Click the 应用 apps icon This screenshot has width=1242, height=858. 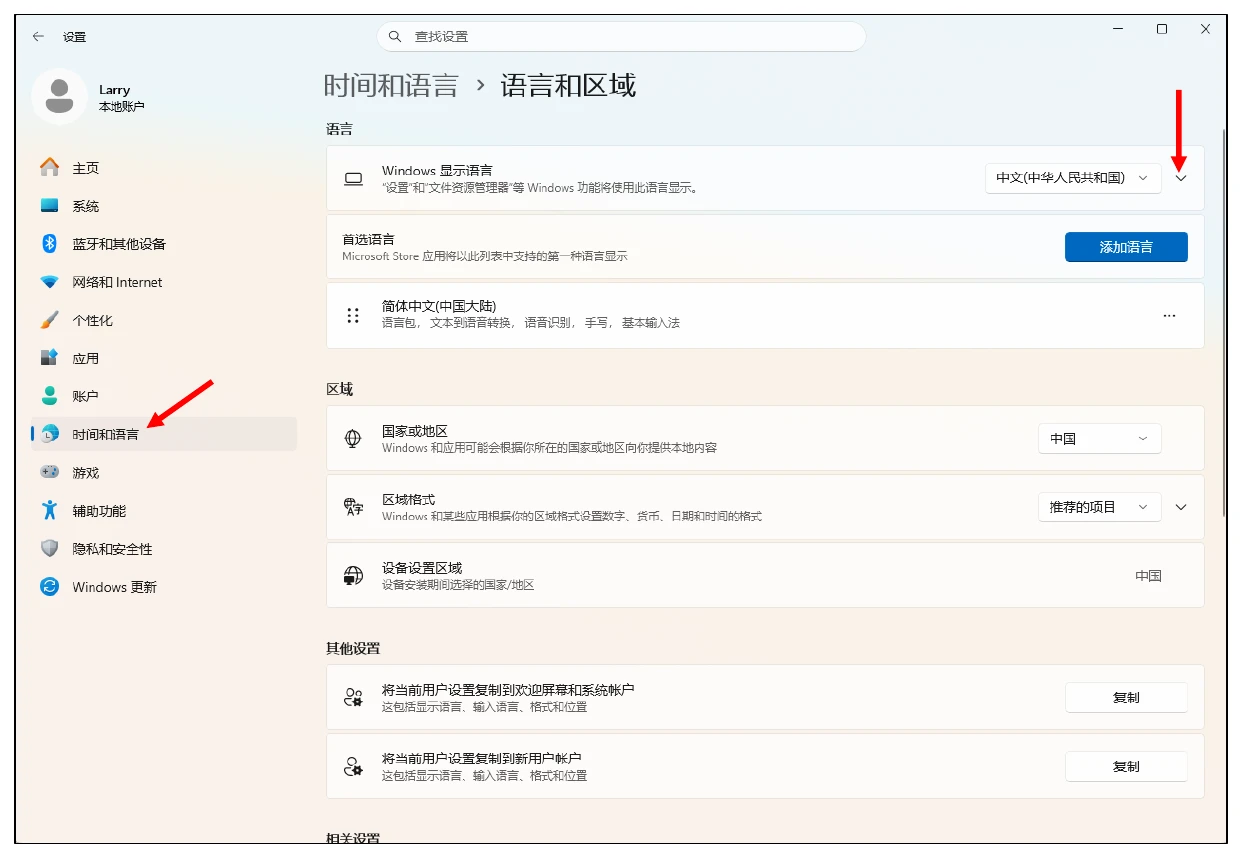click(x=49, y=358)
